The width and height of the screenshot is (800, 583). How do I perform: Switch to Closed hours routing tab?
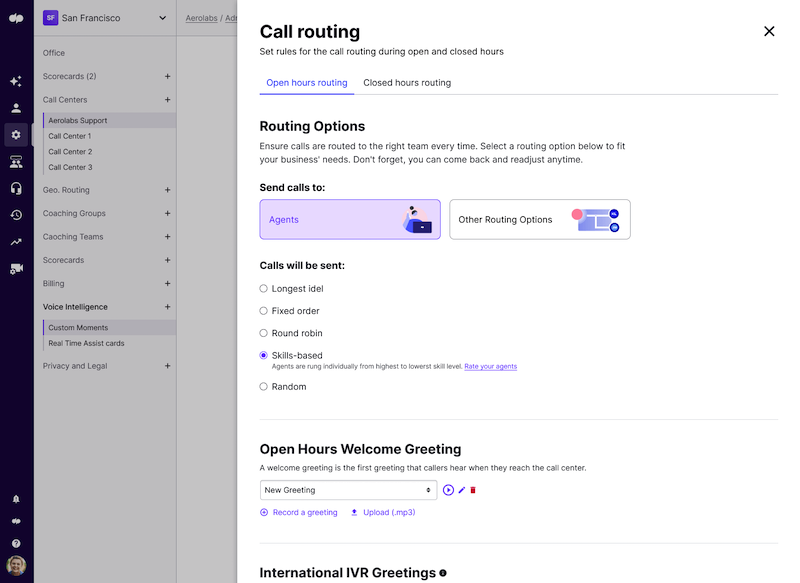tap(407, 83)
